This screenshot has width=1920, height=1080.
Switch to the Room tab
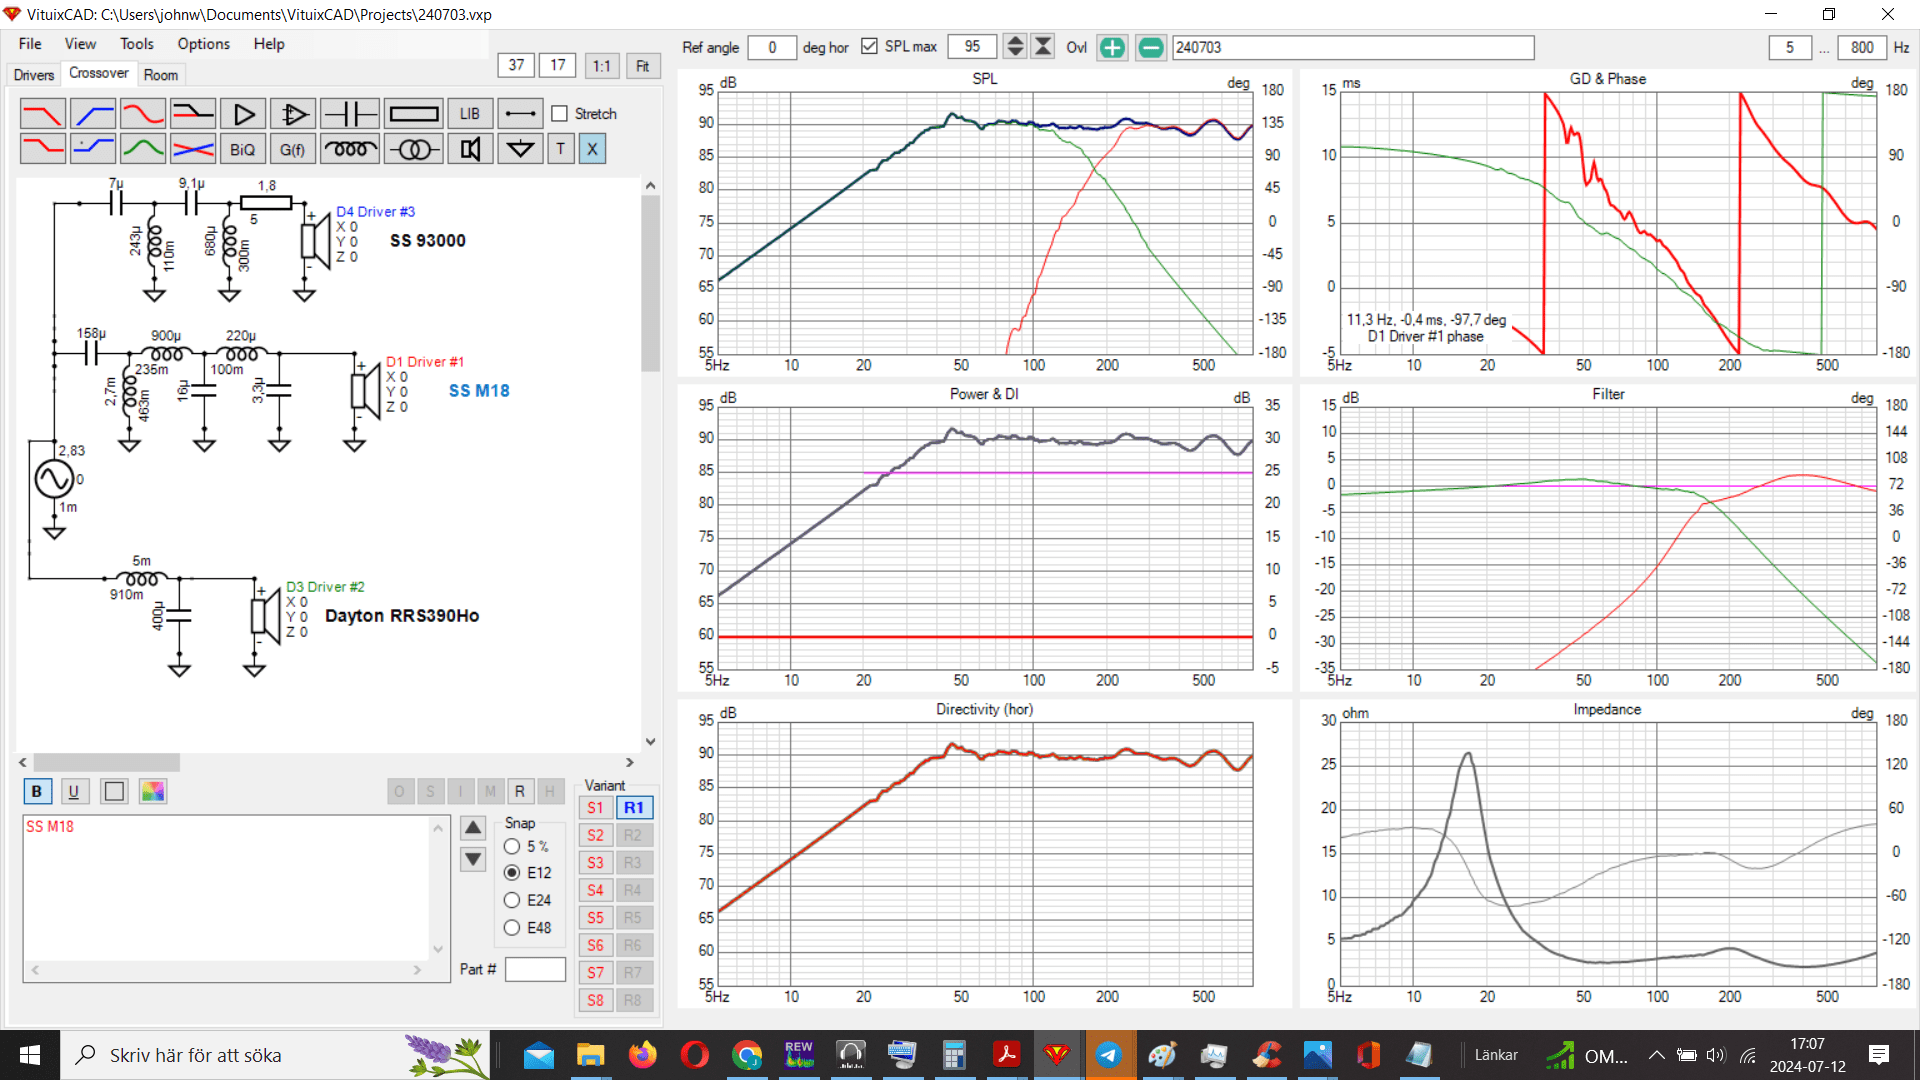tap(160, 75)
